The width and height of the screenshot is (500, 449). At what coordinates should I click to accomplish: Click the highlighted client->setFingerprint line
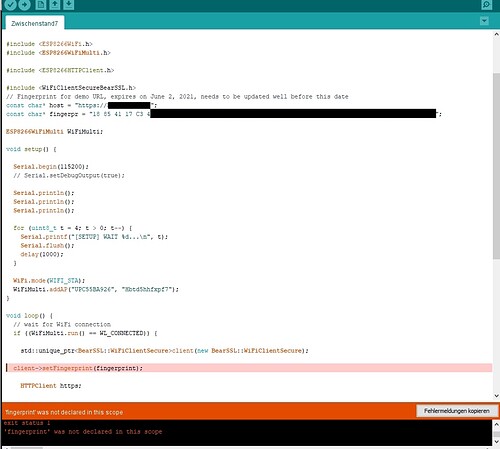pos(249,368)
